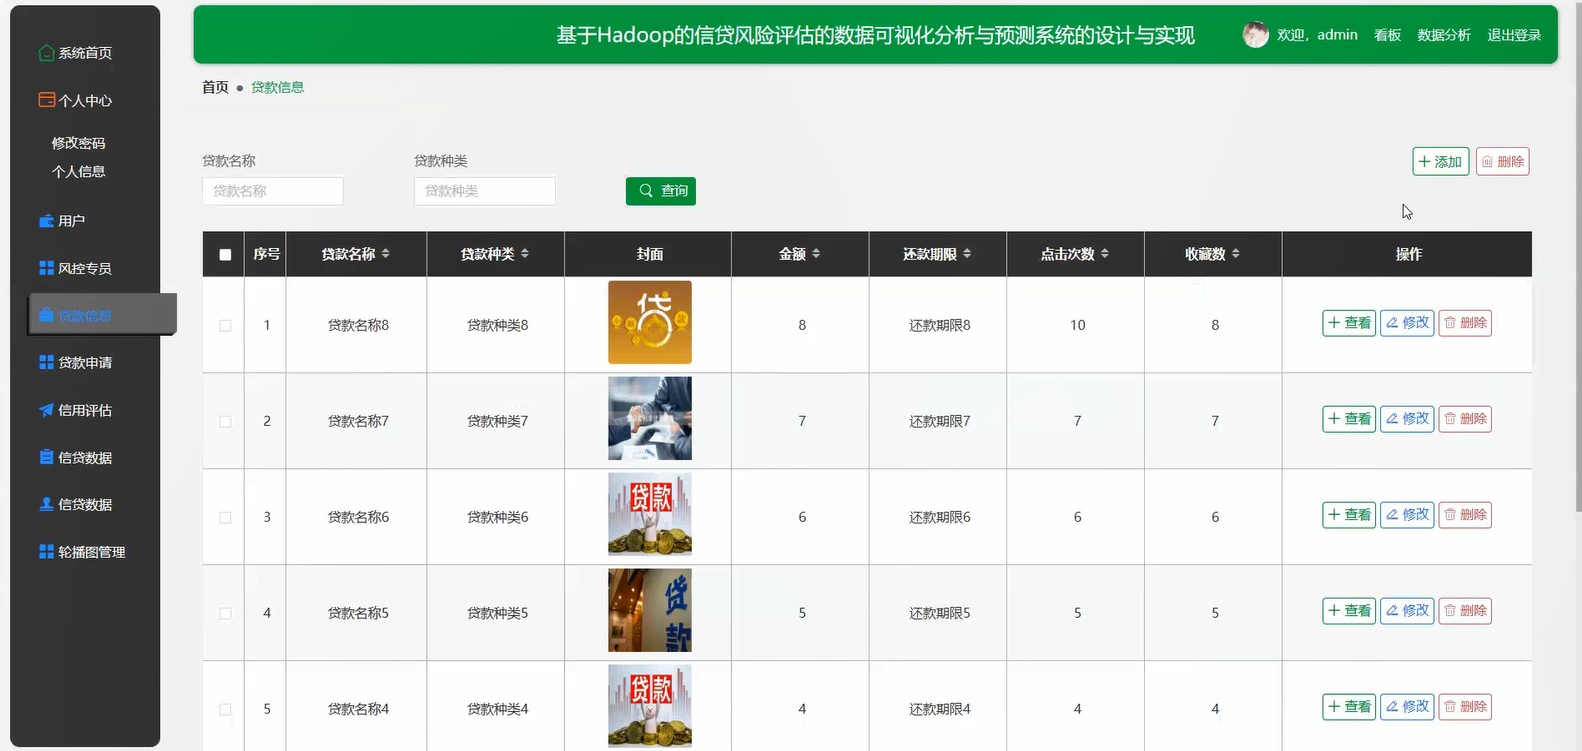
Task: Go to 首页 breadcrumb
Action: [215, 87]
